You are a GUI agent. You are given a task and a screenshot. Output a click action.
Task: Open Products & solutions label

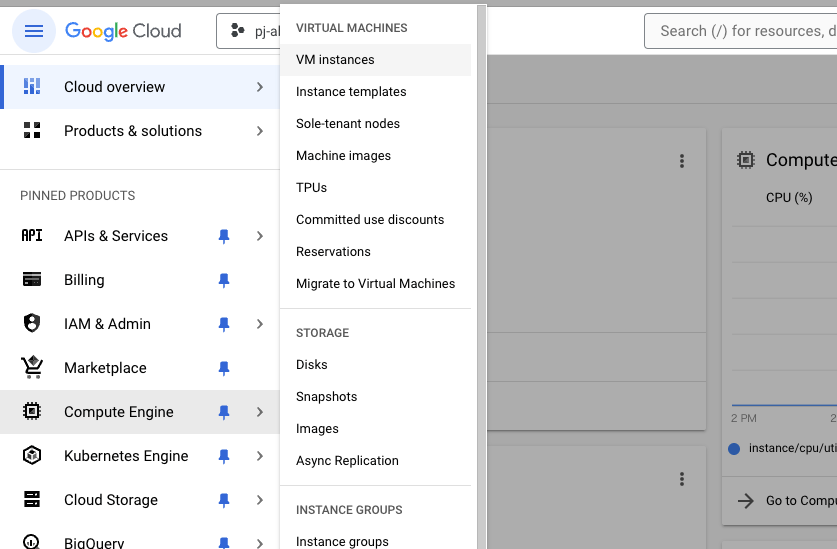tap(133, 131)
